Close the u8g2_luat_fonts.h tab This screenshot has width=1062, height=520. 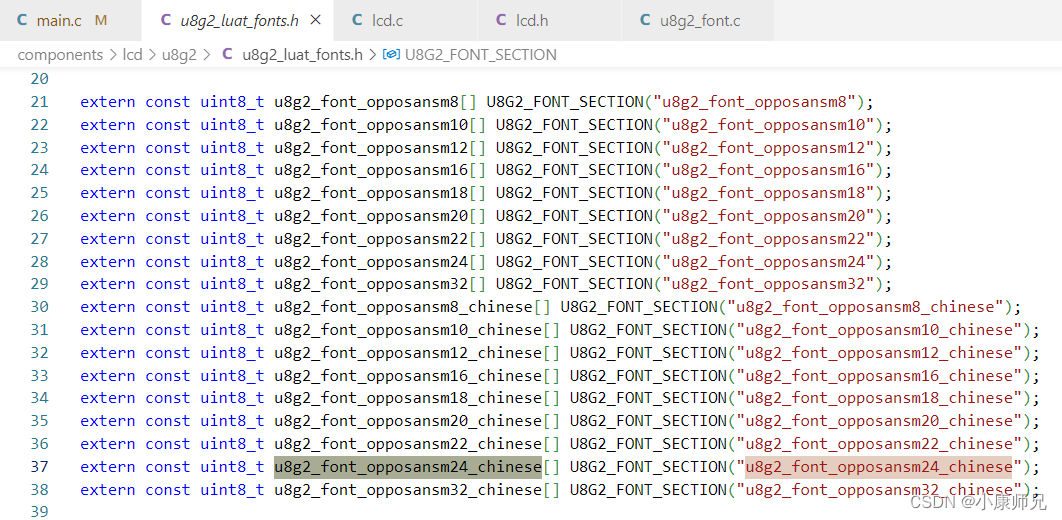315,20
